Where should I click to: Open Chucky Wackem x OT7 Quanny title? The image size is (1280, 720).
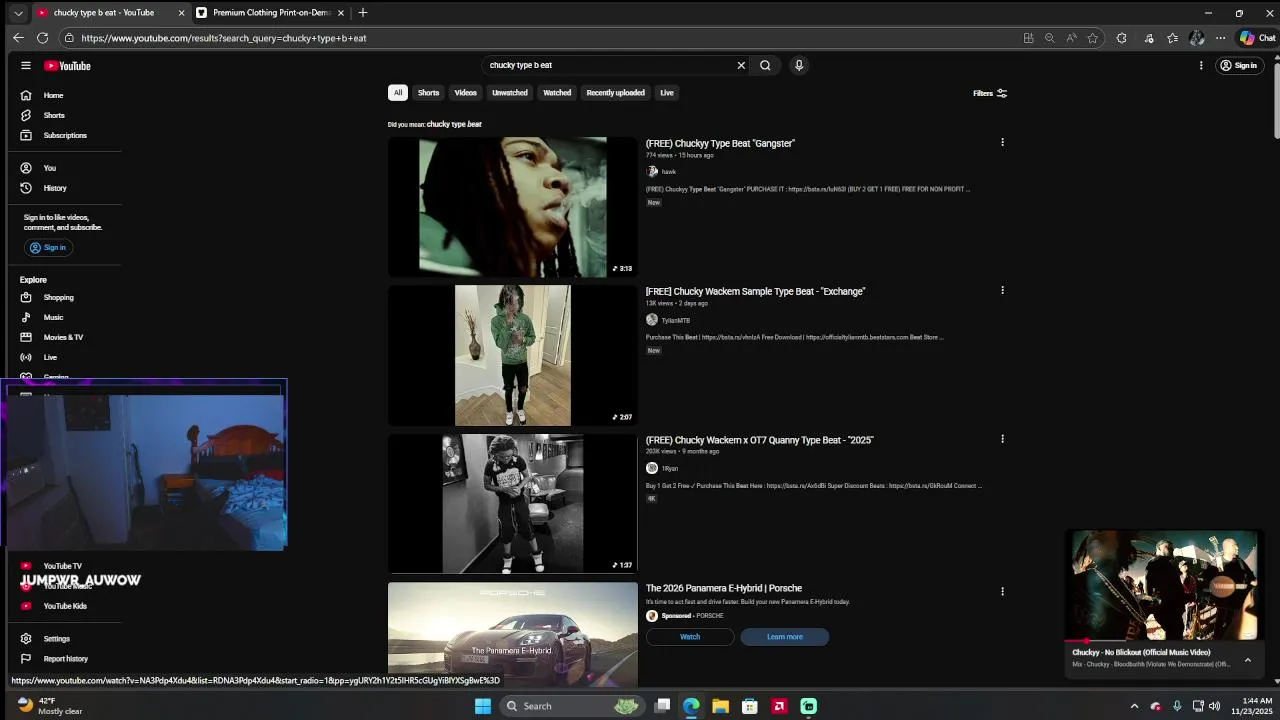click(x=760, y=440)
